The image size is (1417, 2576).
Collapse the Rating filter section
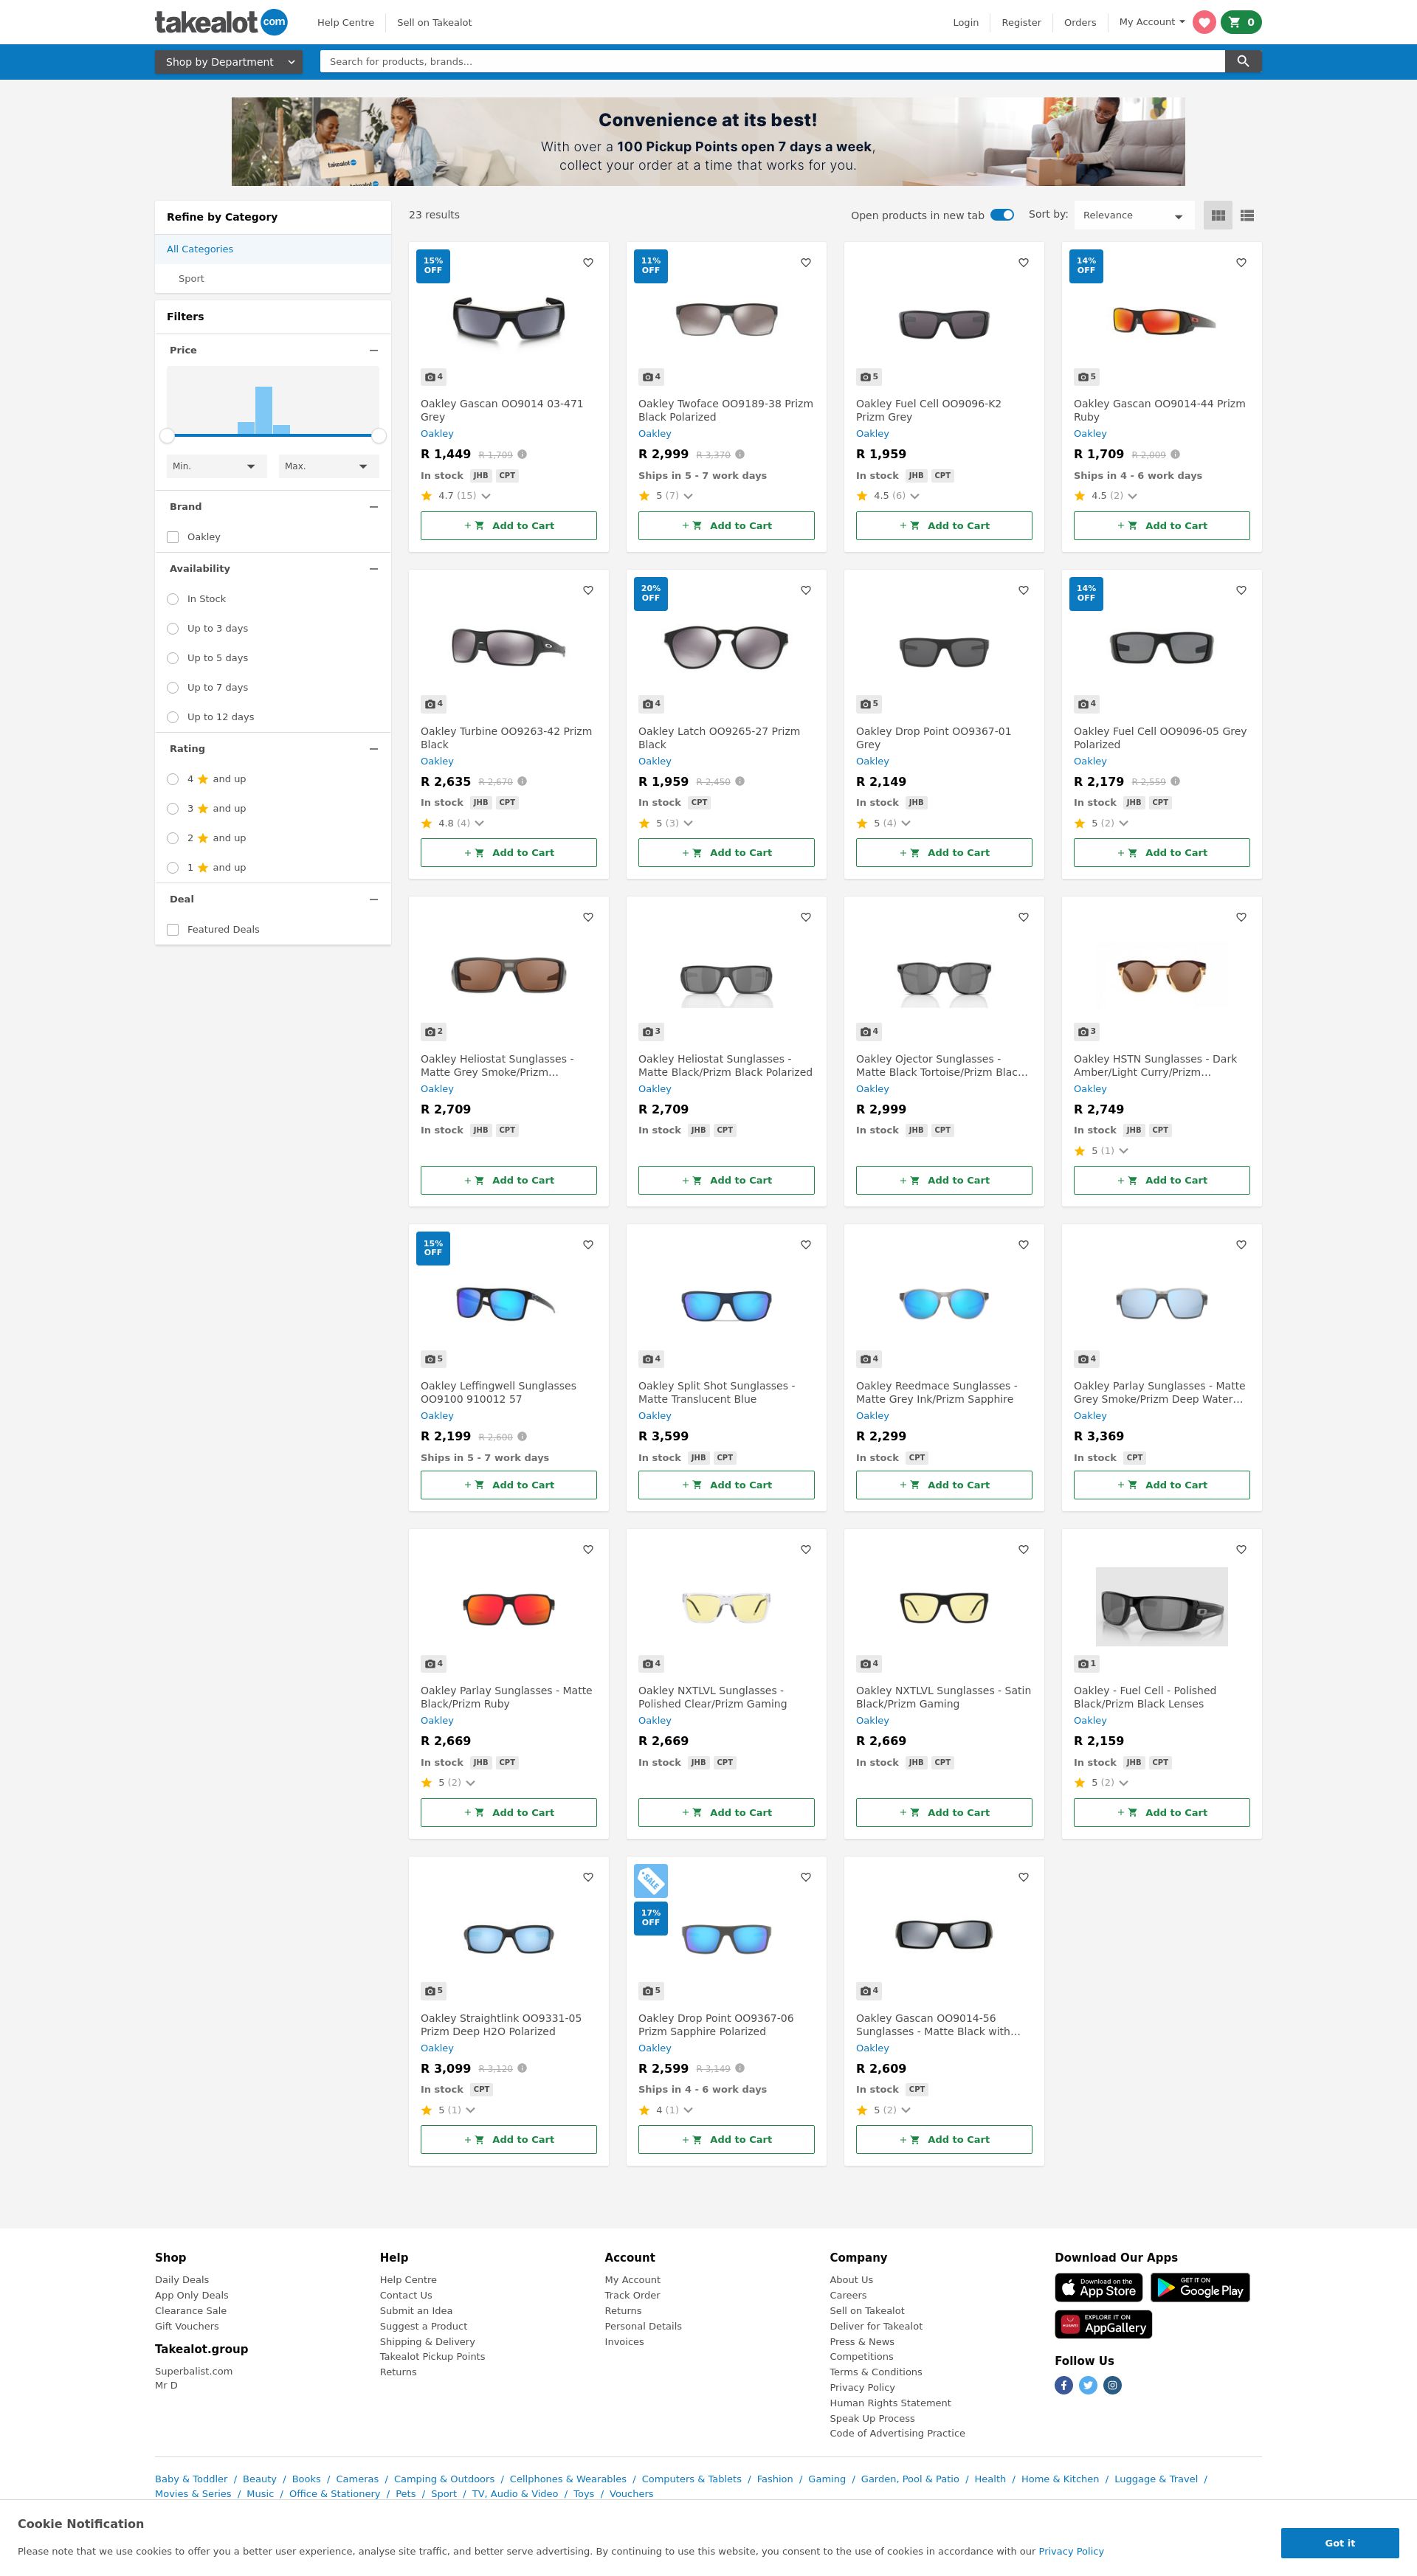tap(374, 749)
